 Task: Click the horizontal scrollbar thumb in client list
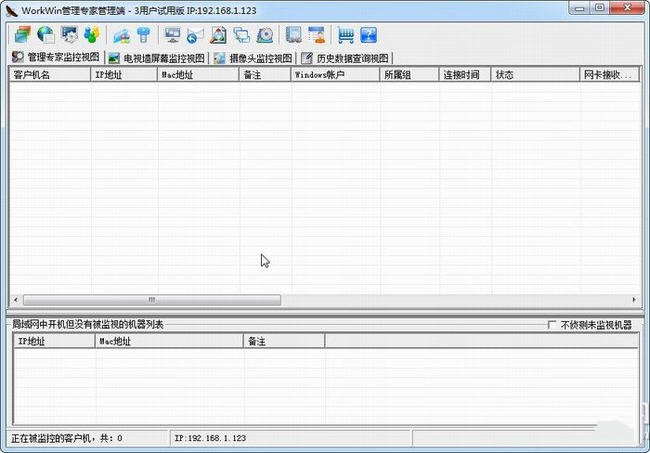[152, 299]
